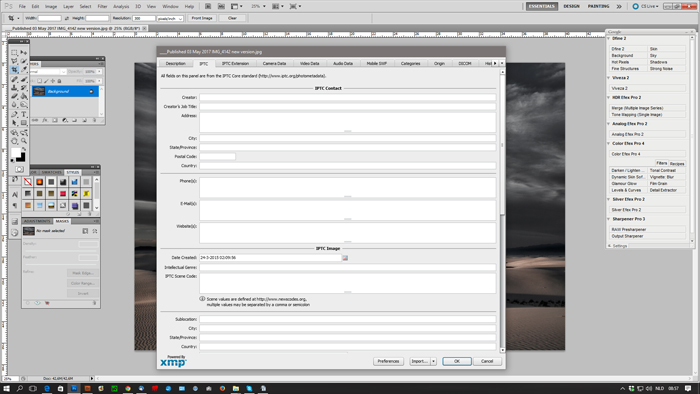Collapse the Silver Efex Pro 2 section

[609, 199]
